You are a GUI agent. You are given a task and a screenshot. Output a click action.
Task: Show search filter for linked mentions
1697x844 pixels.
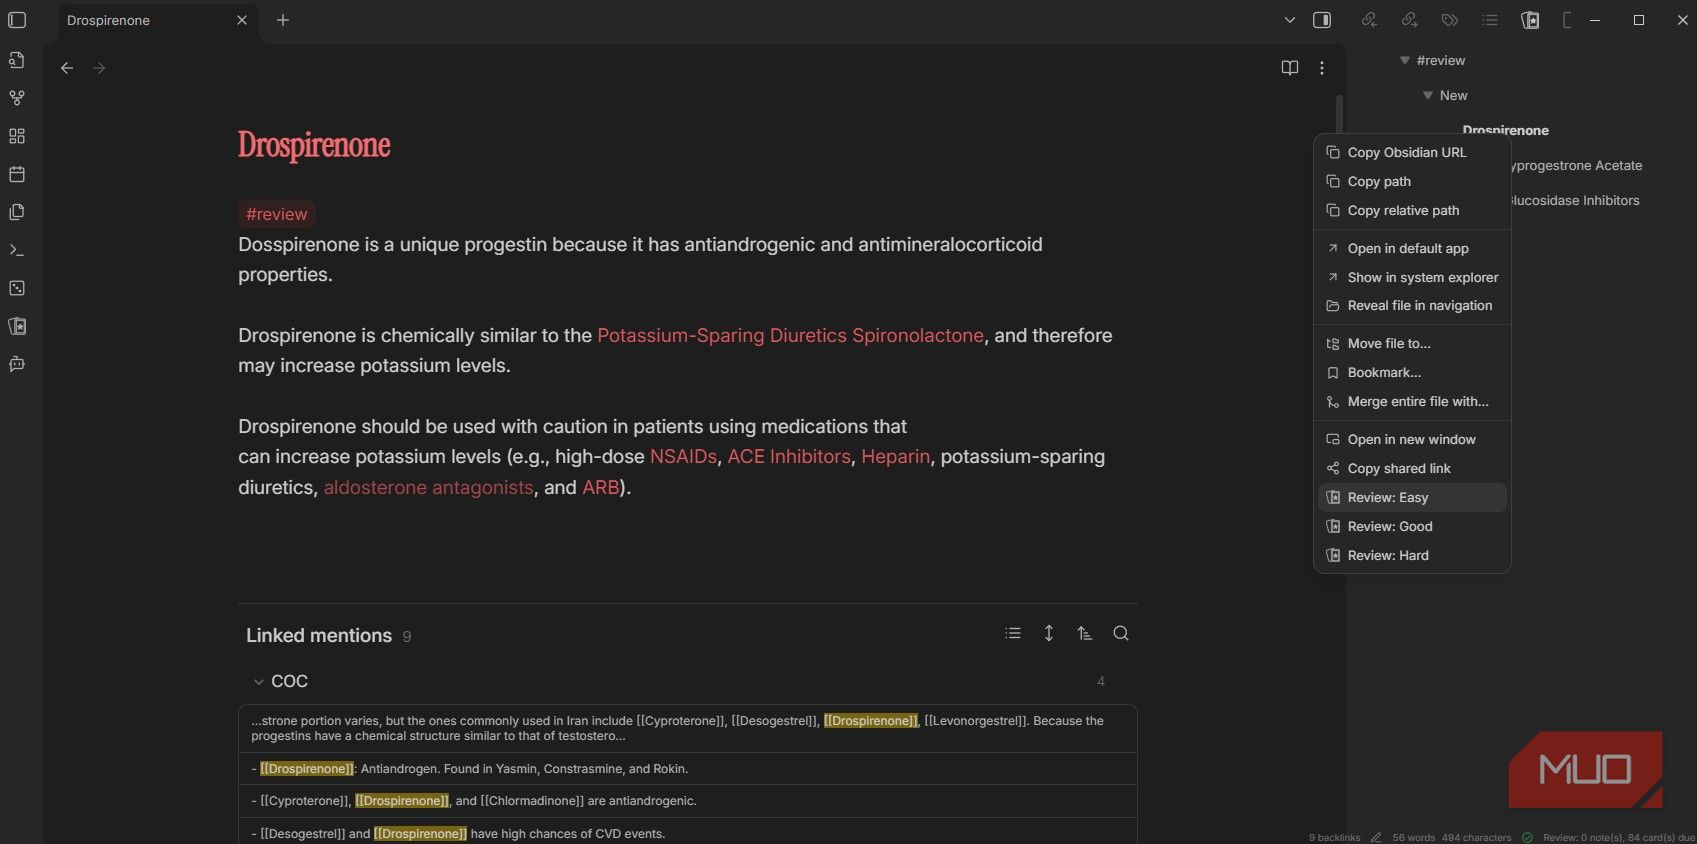tap(1121, 633)
